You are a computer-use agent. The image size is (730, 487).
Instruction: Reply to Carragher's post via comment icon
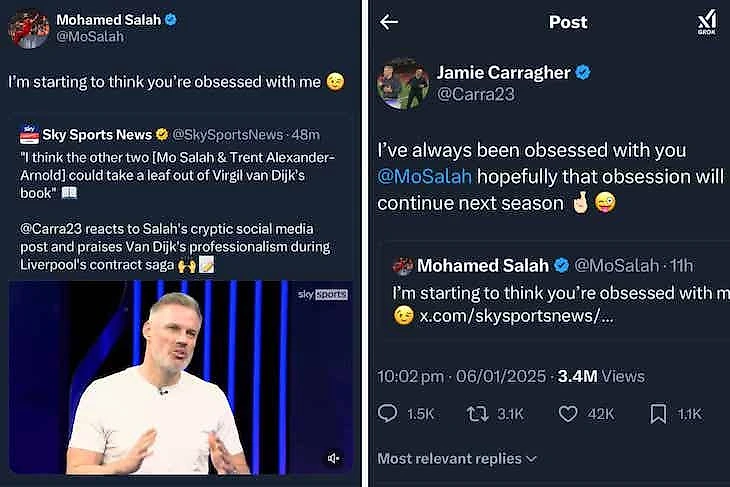coord(388,413)
